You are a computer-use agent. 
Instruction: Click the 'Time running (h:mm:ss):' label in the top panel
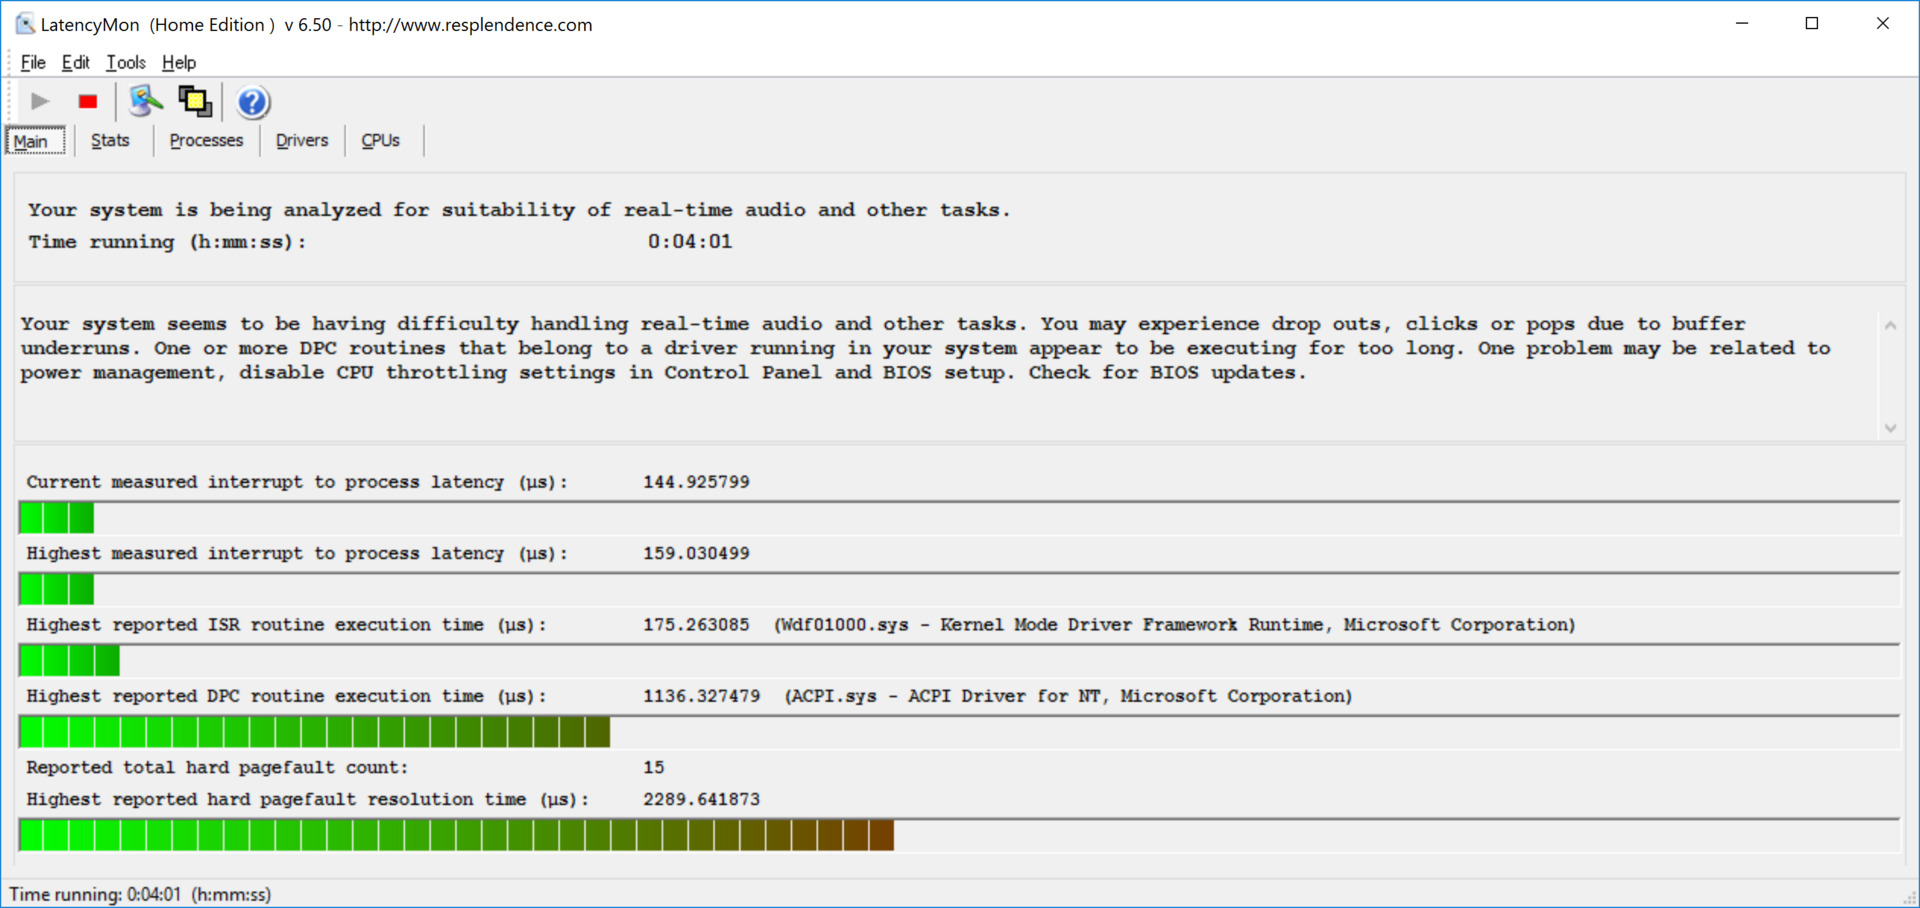pyautogui.click(x=167, y=242)
